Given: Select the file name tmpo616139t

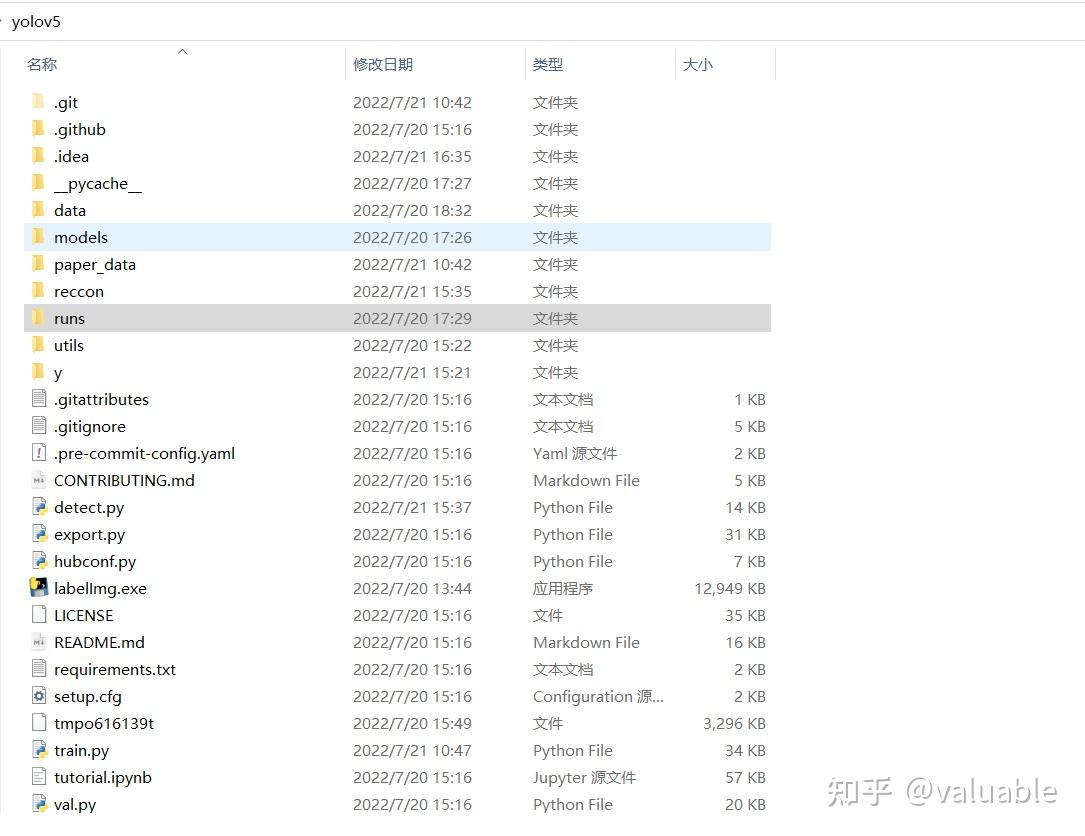Looking at the screenshot, I should [104, 723].
